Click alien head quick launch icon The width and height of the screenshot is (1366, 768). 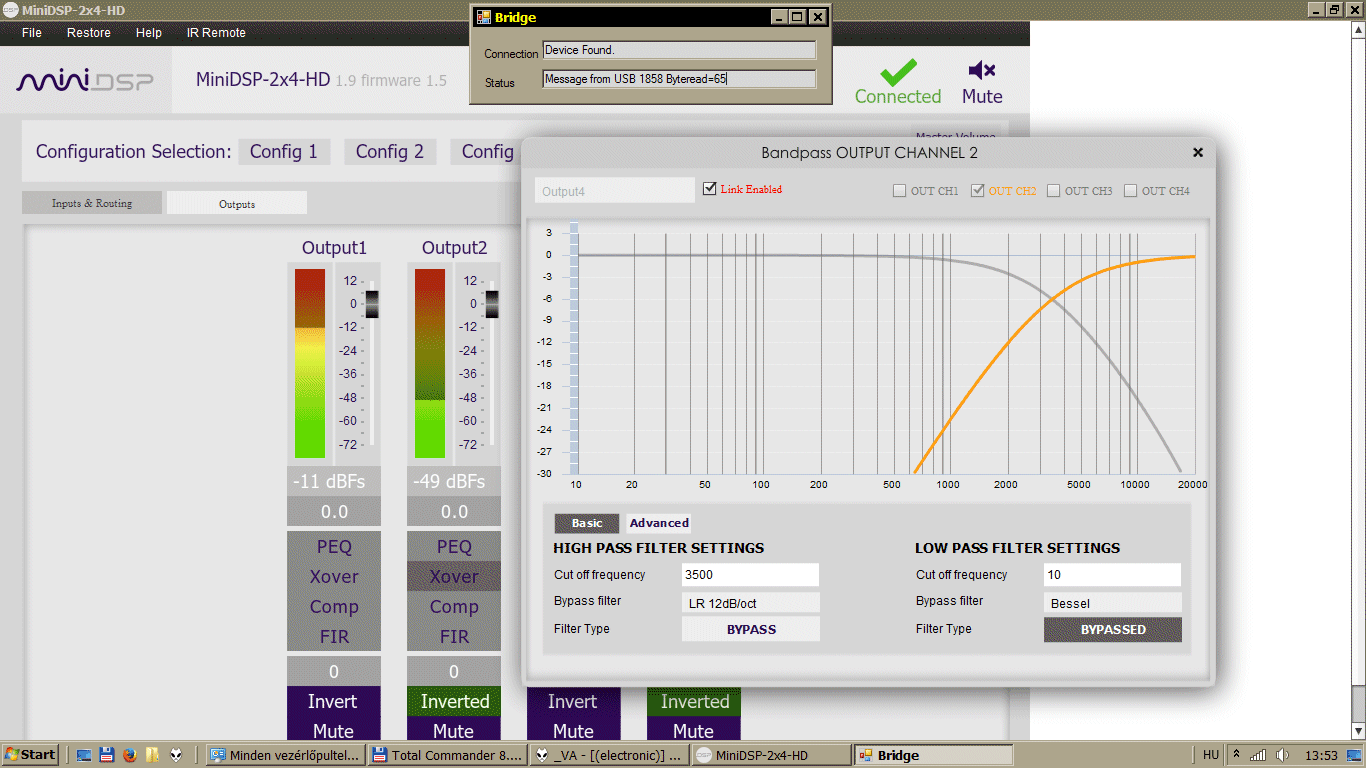click(x=176, y=755)
